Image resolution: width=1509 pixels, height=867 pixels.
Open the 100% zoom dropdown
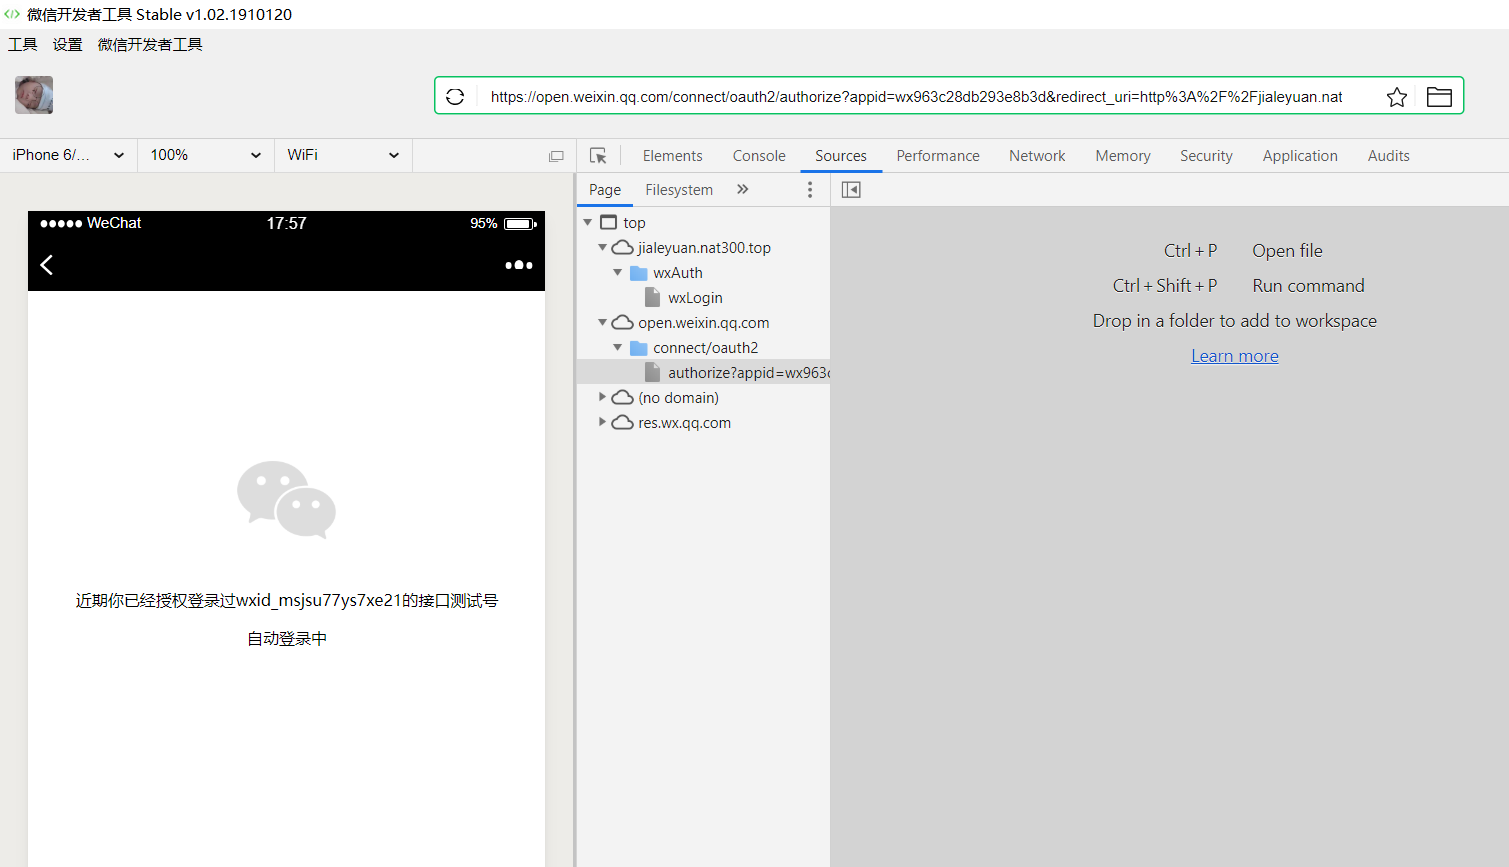pos(206,155)
